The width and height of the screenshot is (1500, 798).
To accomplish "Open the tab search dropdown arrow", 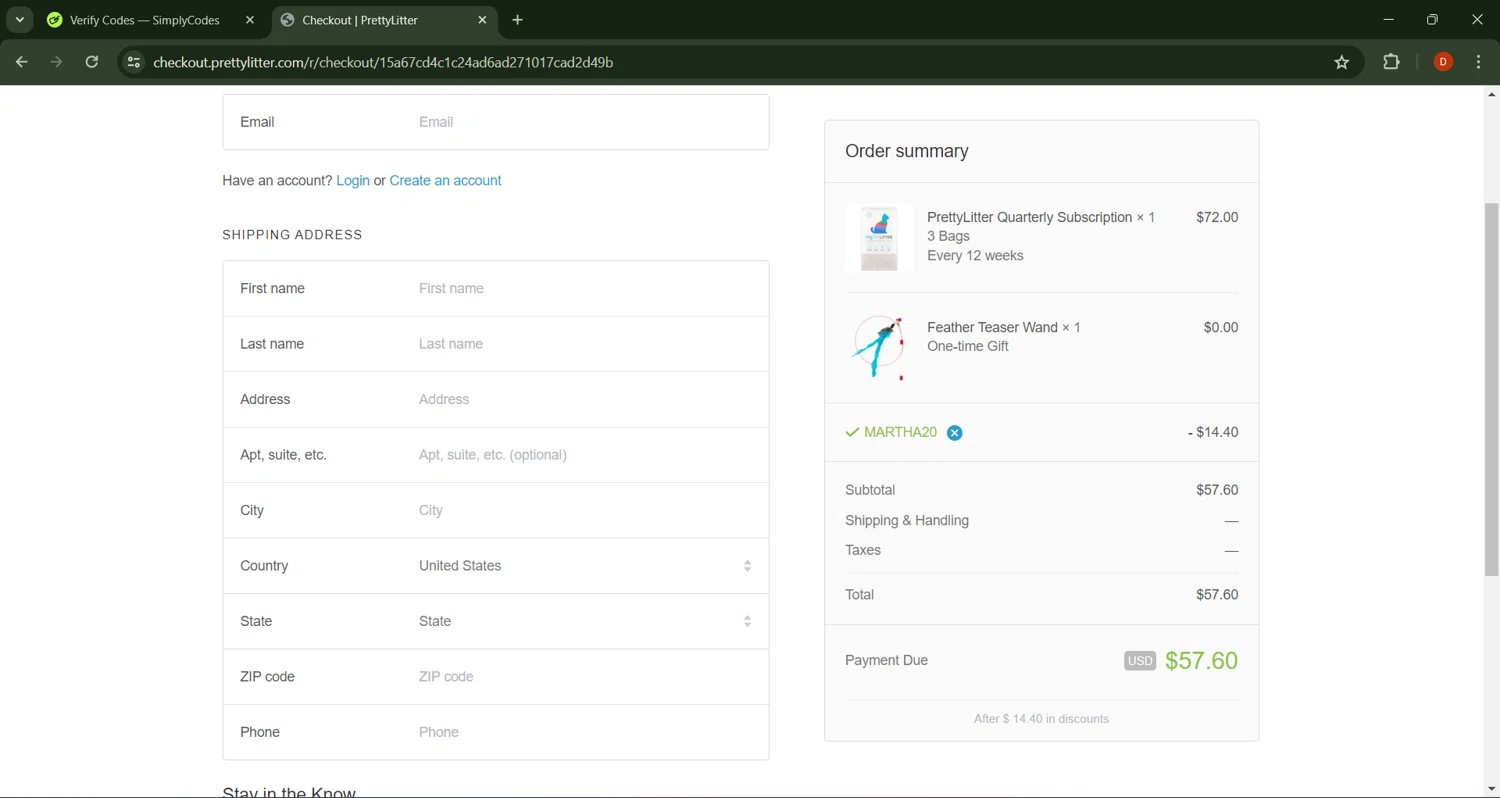I will [x=19, y=20].
